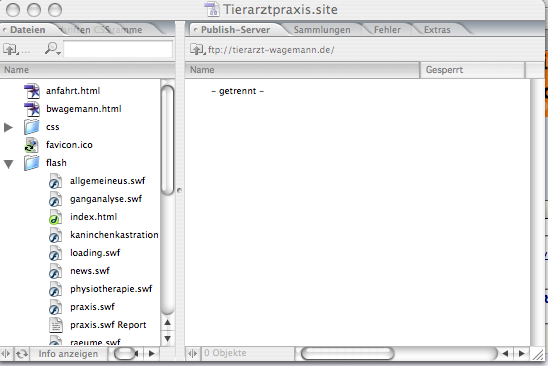Click the green index.html file icon

[55, 217]
